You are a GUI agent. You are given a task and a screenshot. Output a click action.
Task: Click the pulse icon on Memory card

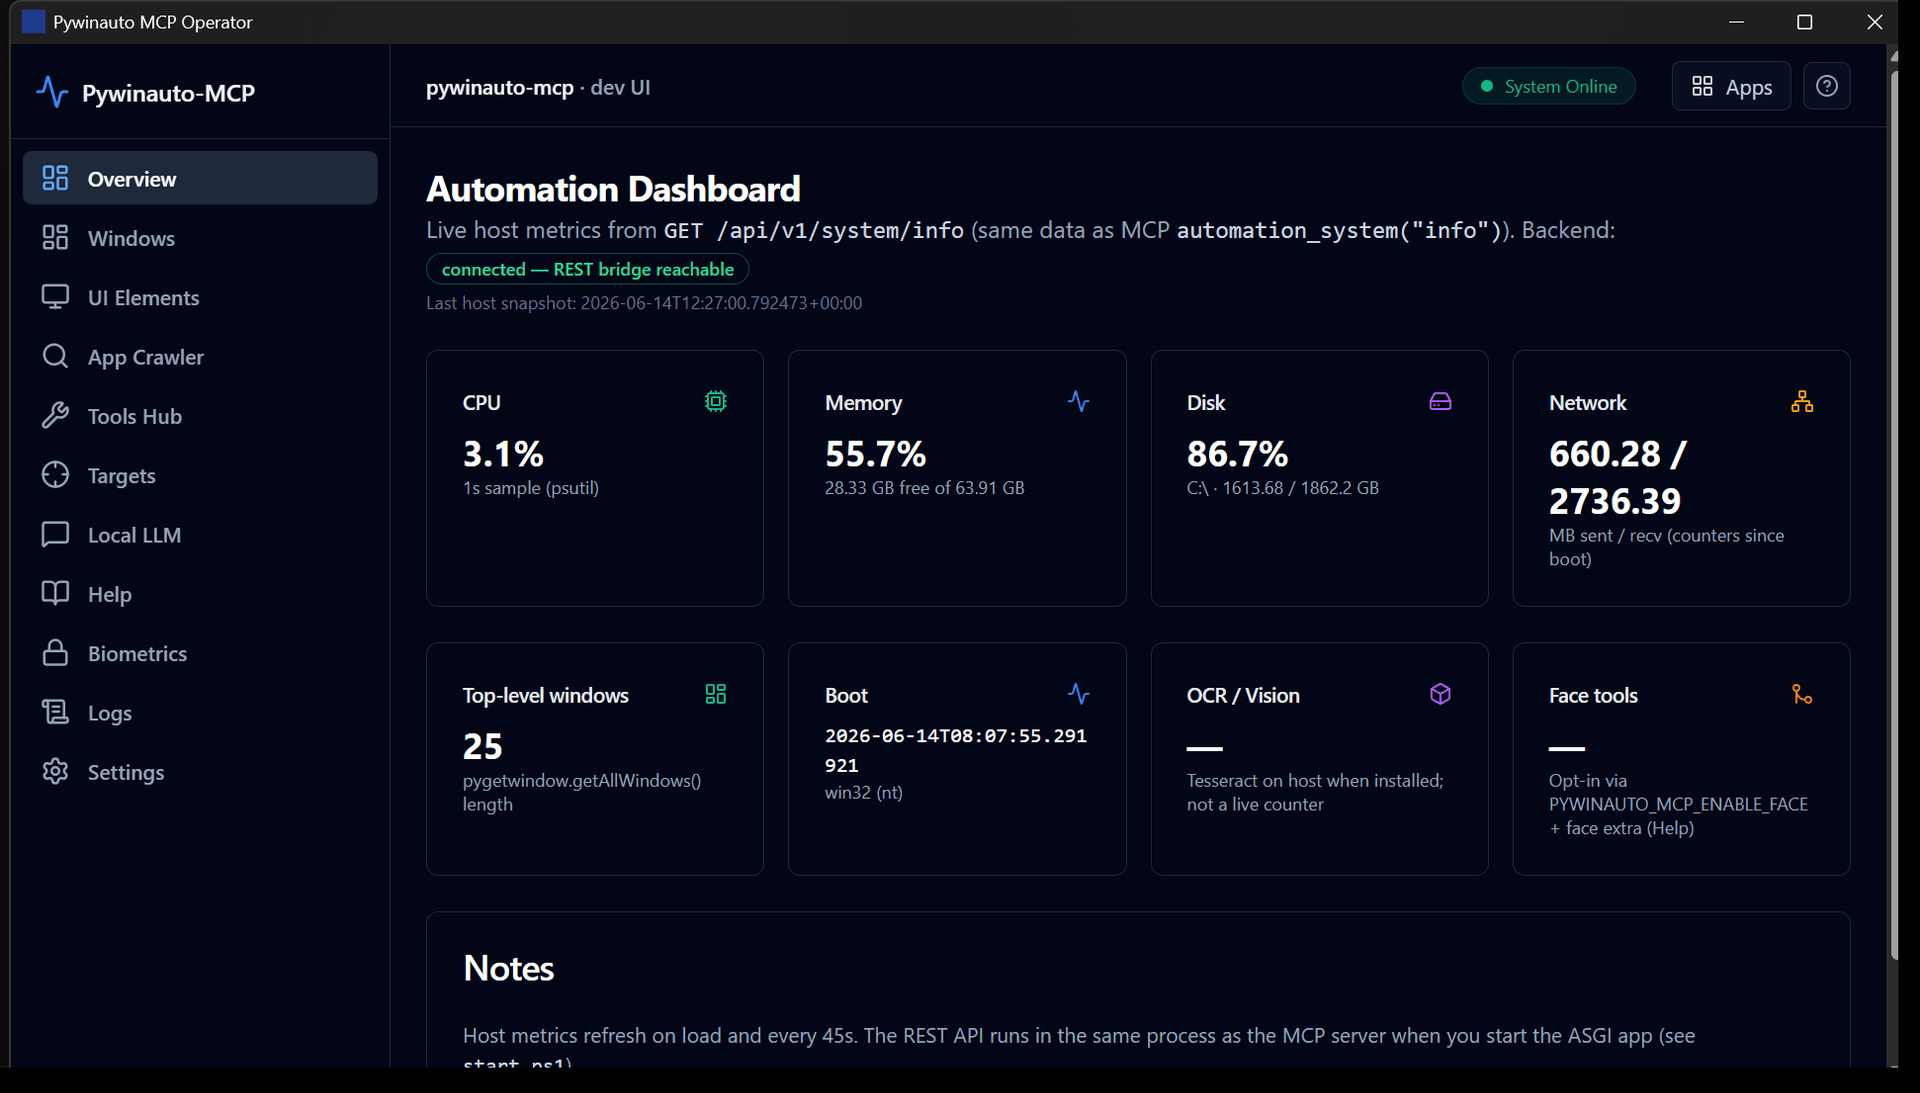(x=1078, y=401)
